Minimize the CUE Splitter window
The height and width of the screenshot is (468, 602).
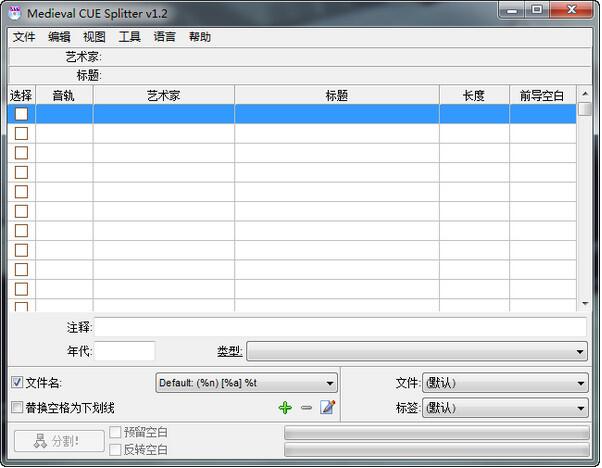(x=512, y=10)
